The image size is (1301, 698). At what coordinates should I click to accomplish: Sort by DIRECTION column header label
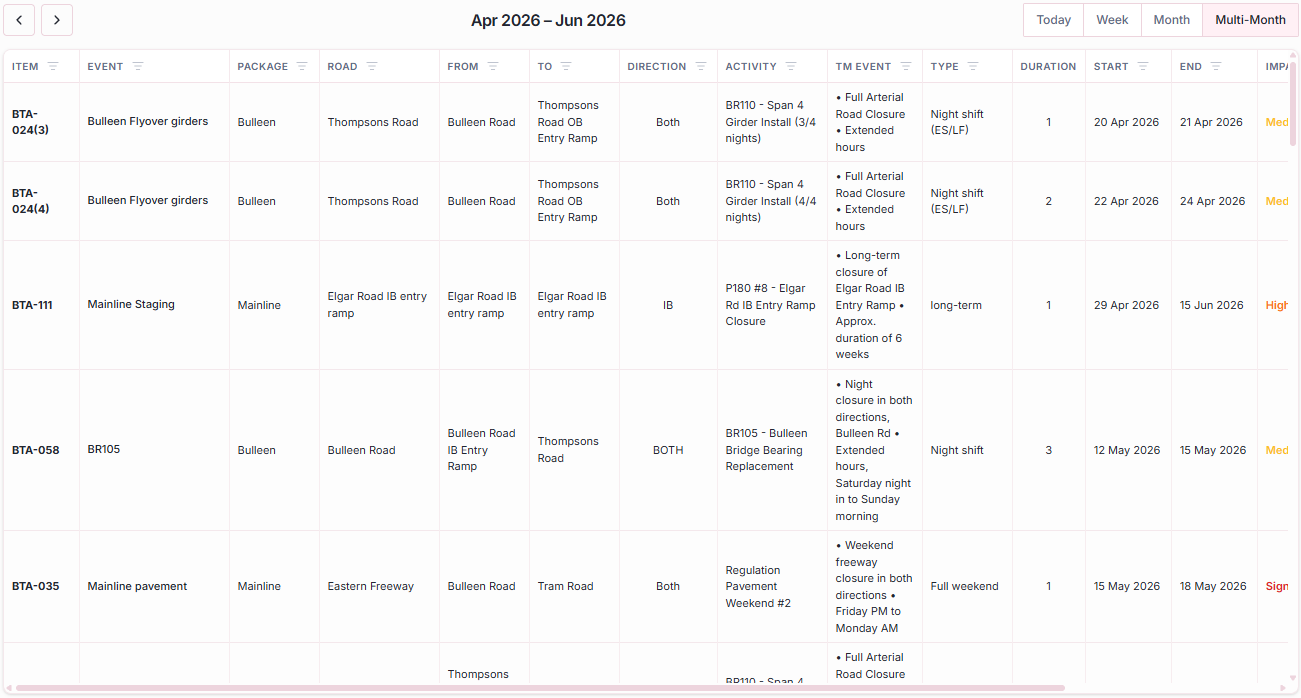coord(657,66)
